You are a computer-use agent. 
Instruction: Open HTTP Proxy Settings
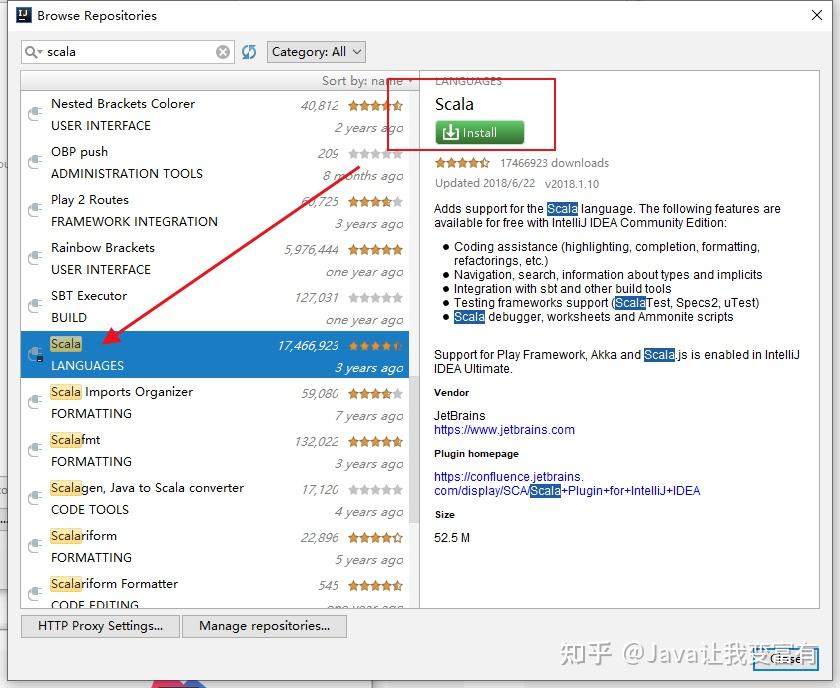[x=100, y=626]
